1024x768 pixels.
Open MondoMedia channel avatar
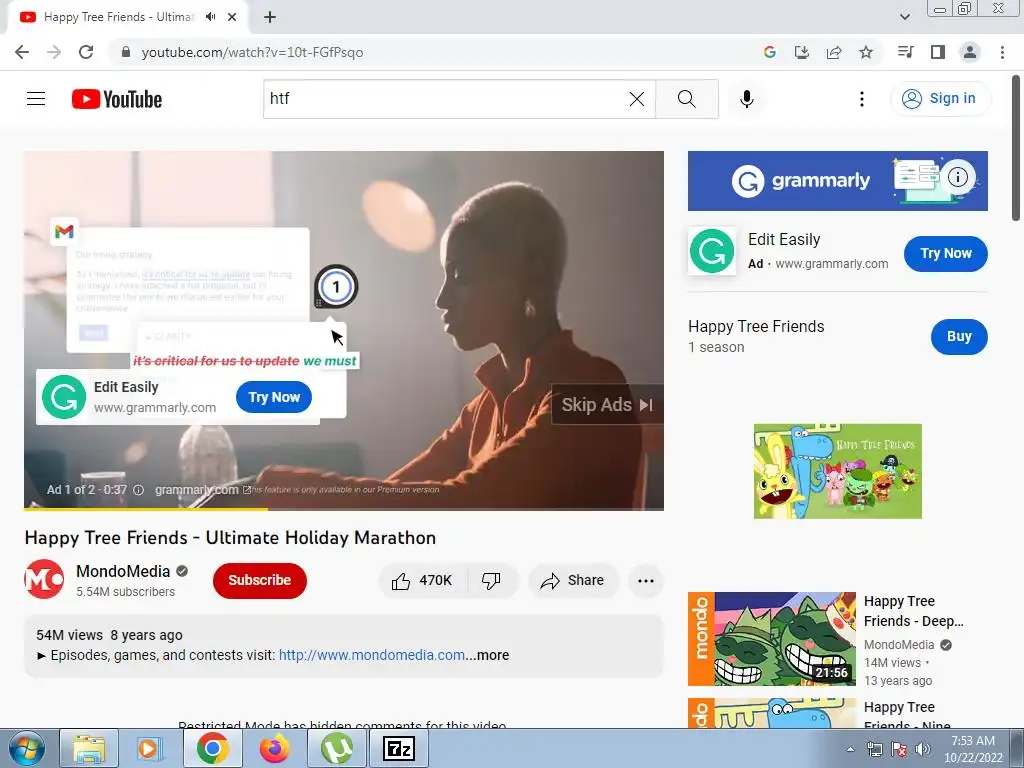point(44,579)
